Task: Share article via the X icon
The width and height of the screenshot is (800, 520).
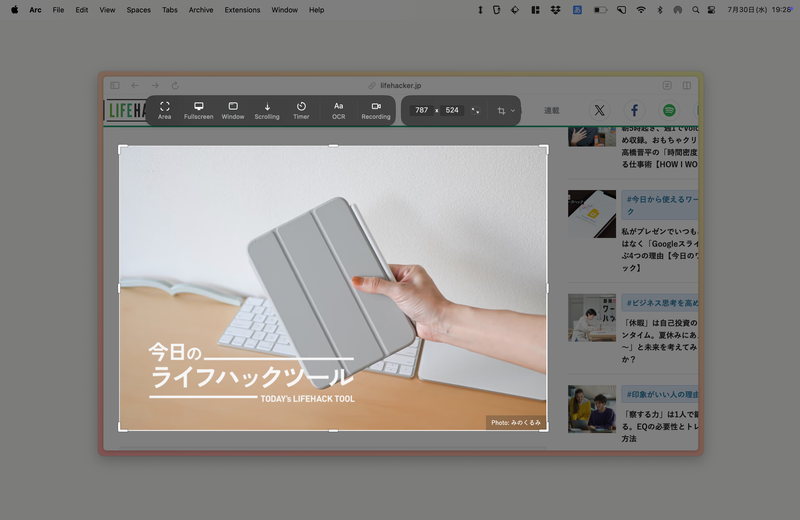Action: click(599, 110)
